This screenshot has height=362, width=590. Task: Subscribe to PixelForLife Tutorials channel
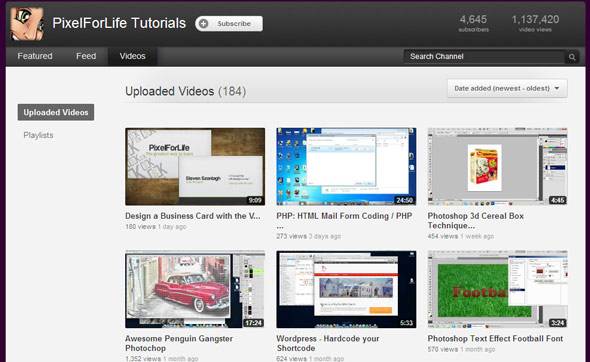(x=229, y=24)
